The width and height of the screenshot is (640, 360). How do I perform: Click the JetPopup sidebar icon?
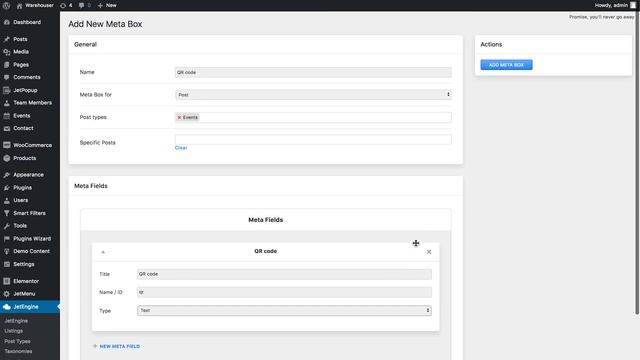point(7,90)
